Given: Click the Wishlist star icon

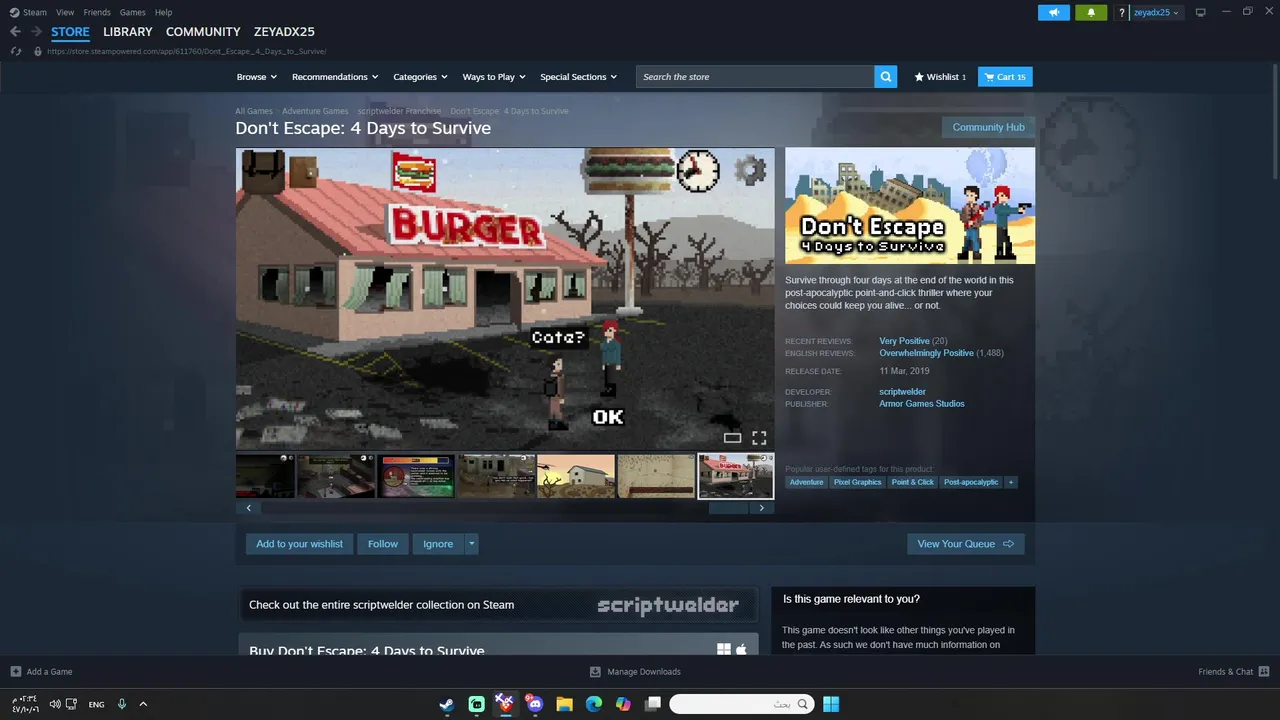Looking at the screenshot, I should coord(919,77).
